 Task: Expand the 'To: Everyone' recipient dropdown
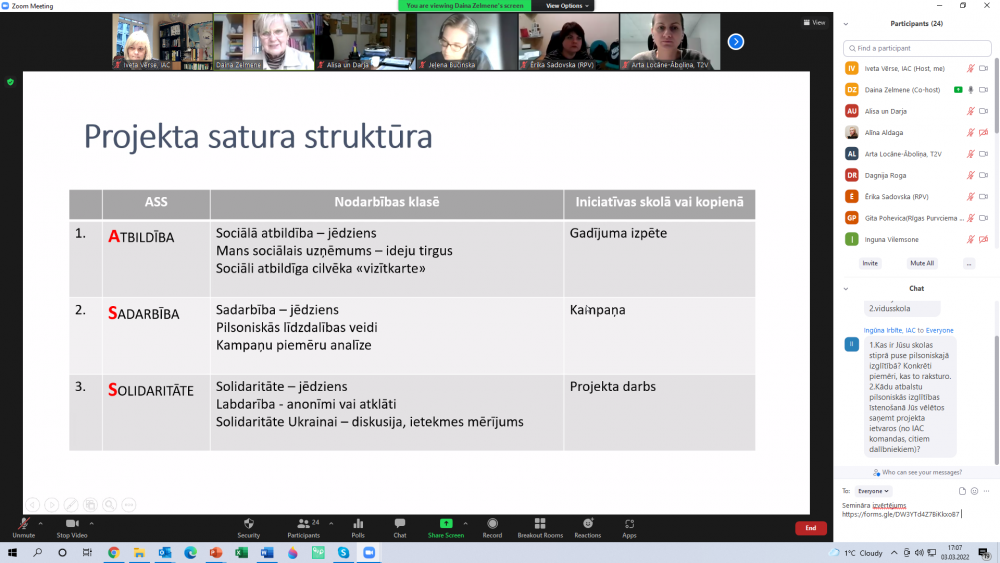click(873, 491)
